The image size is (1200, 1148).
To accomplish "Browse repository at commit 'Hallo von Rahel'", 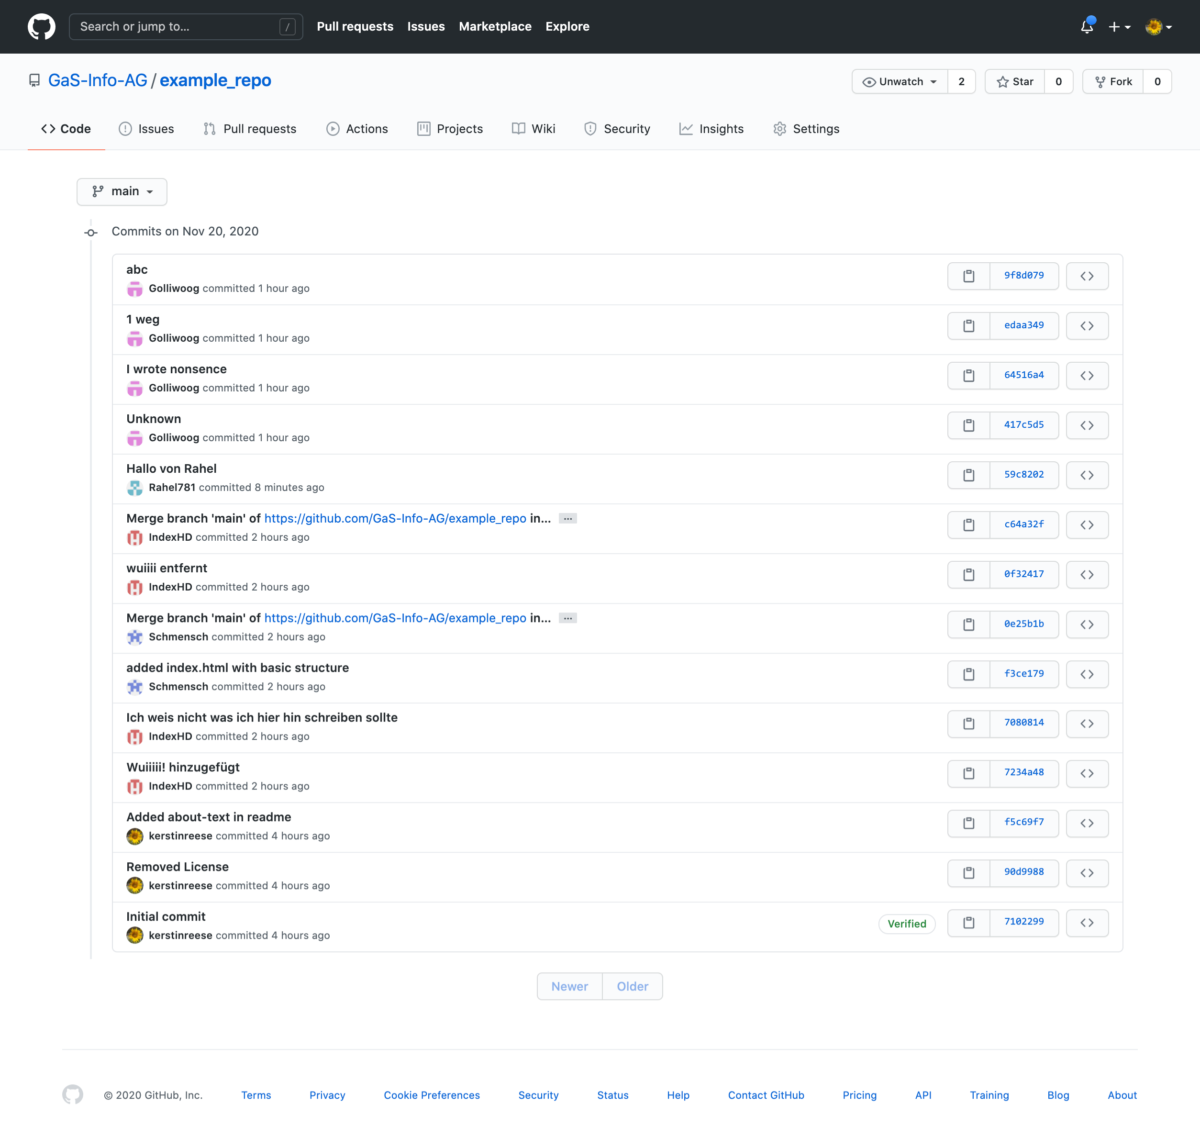I will coord(1087,474).
